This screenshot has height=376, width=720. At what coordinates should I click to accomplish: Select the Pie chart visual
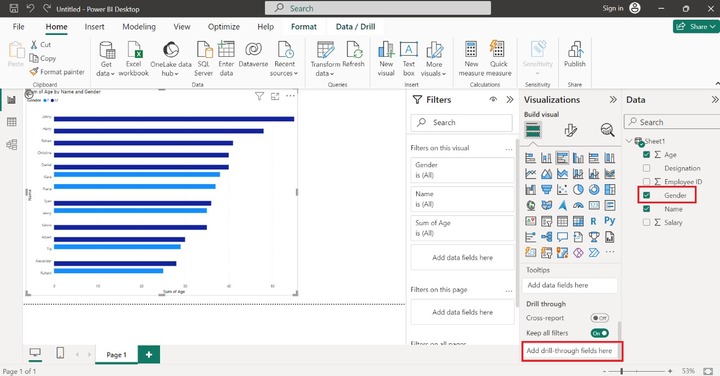tap(578, 190)
